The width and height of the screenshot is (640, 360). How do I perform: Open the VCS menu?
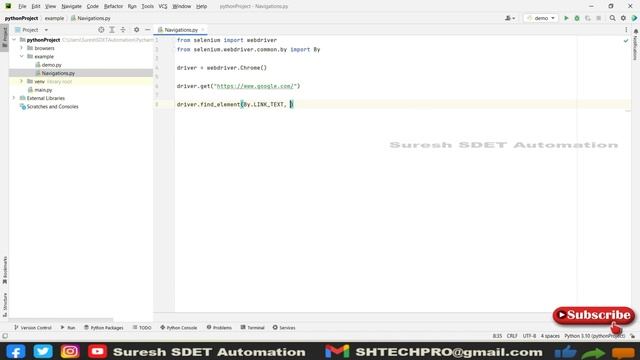pyautogui.click(x=163, y=7)
